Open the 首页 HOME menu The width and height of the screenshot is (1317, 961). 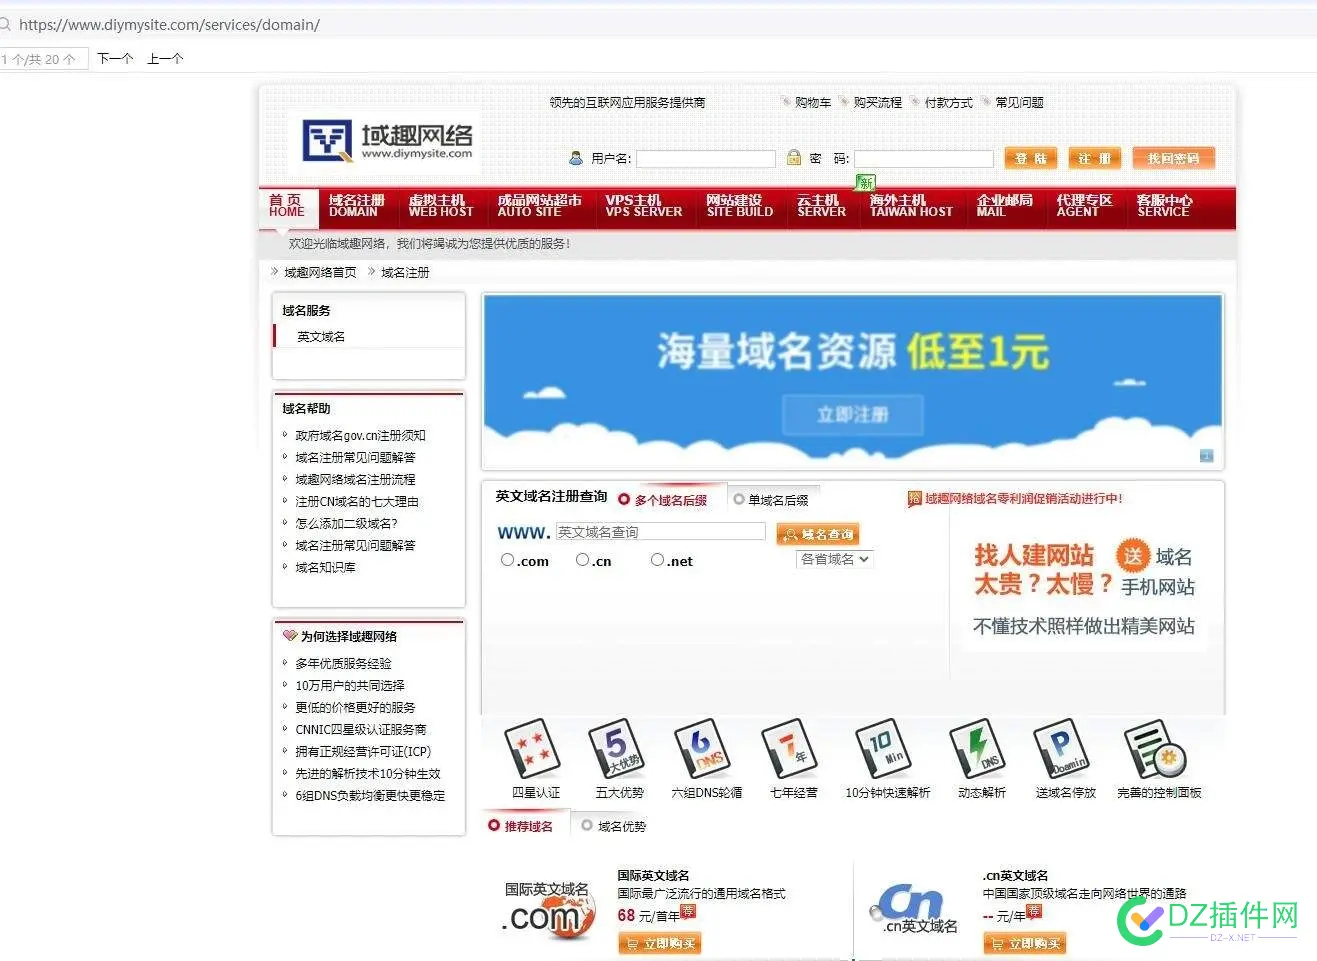point(287,206)
